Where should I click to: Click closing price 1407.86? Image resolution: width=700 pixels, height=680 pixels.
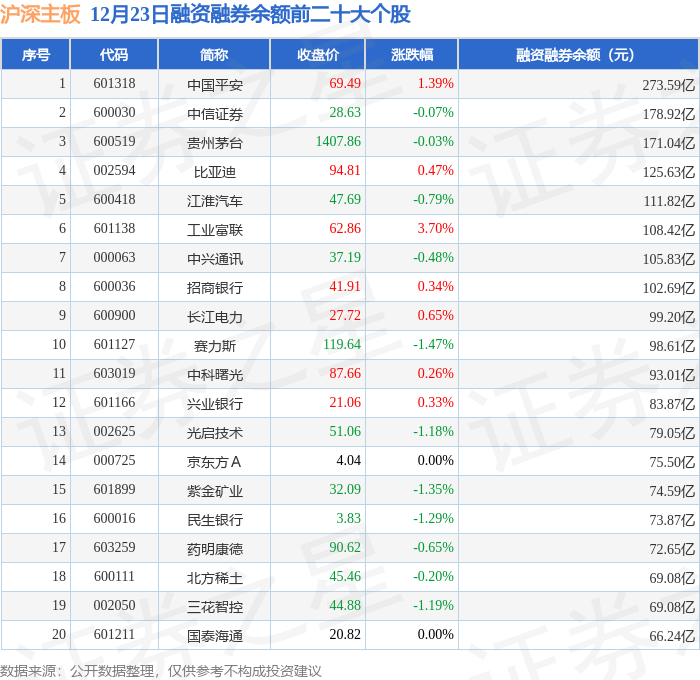click(338, 142)
